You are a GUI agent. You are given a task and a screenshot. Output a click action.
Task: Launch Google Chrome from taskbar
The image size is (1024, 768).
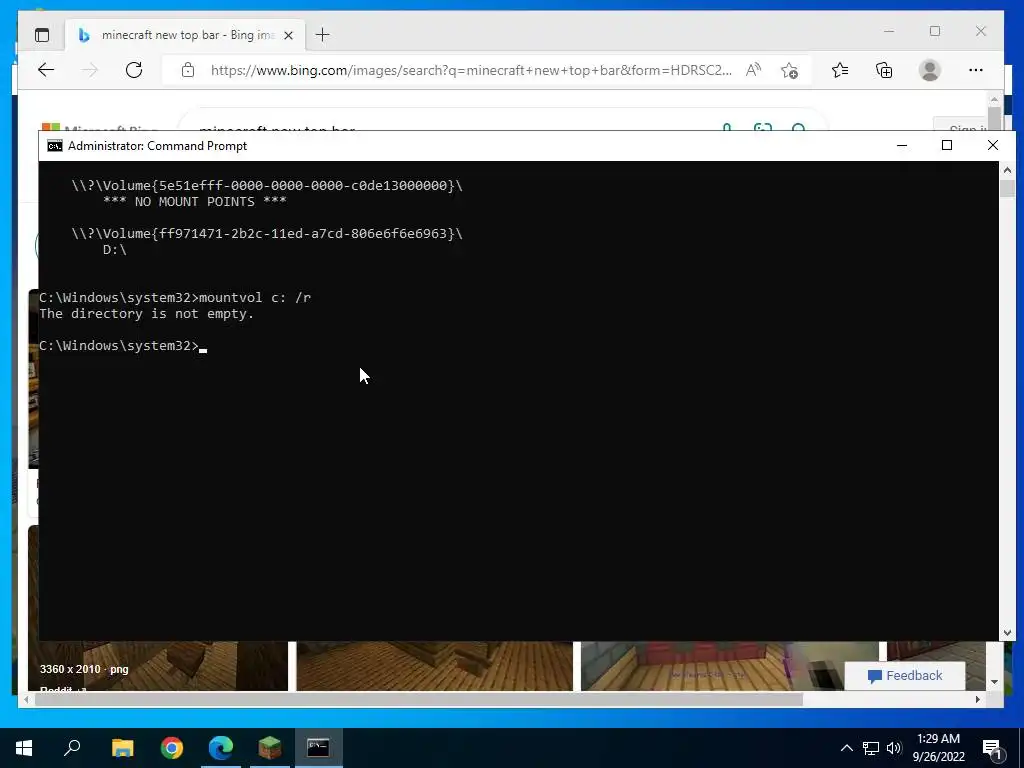[172, 748]
